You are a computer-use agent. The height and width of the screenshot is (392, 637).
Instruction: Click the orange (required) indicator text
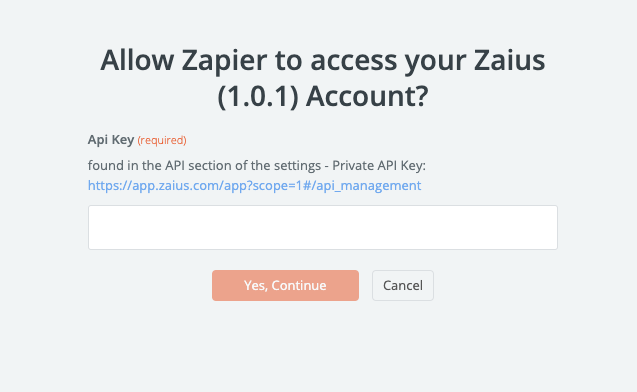coord(162,140)
